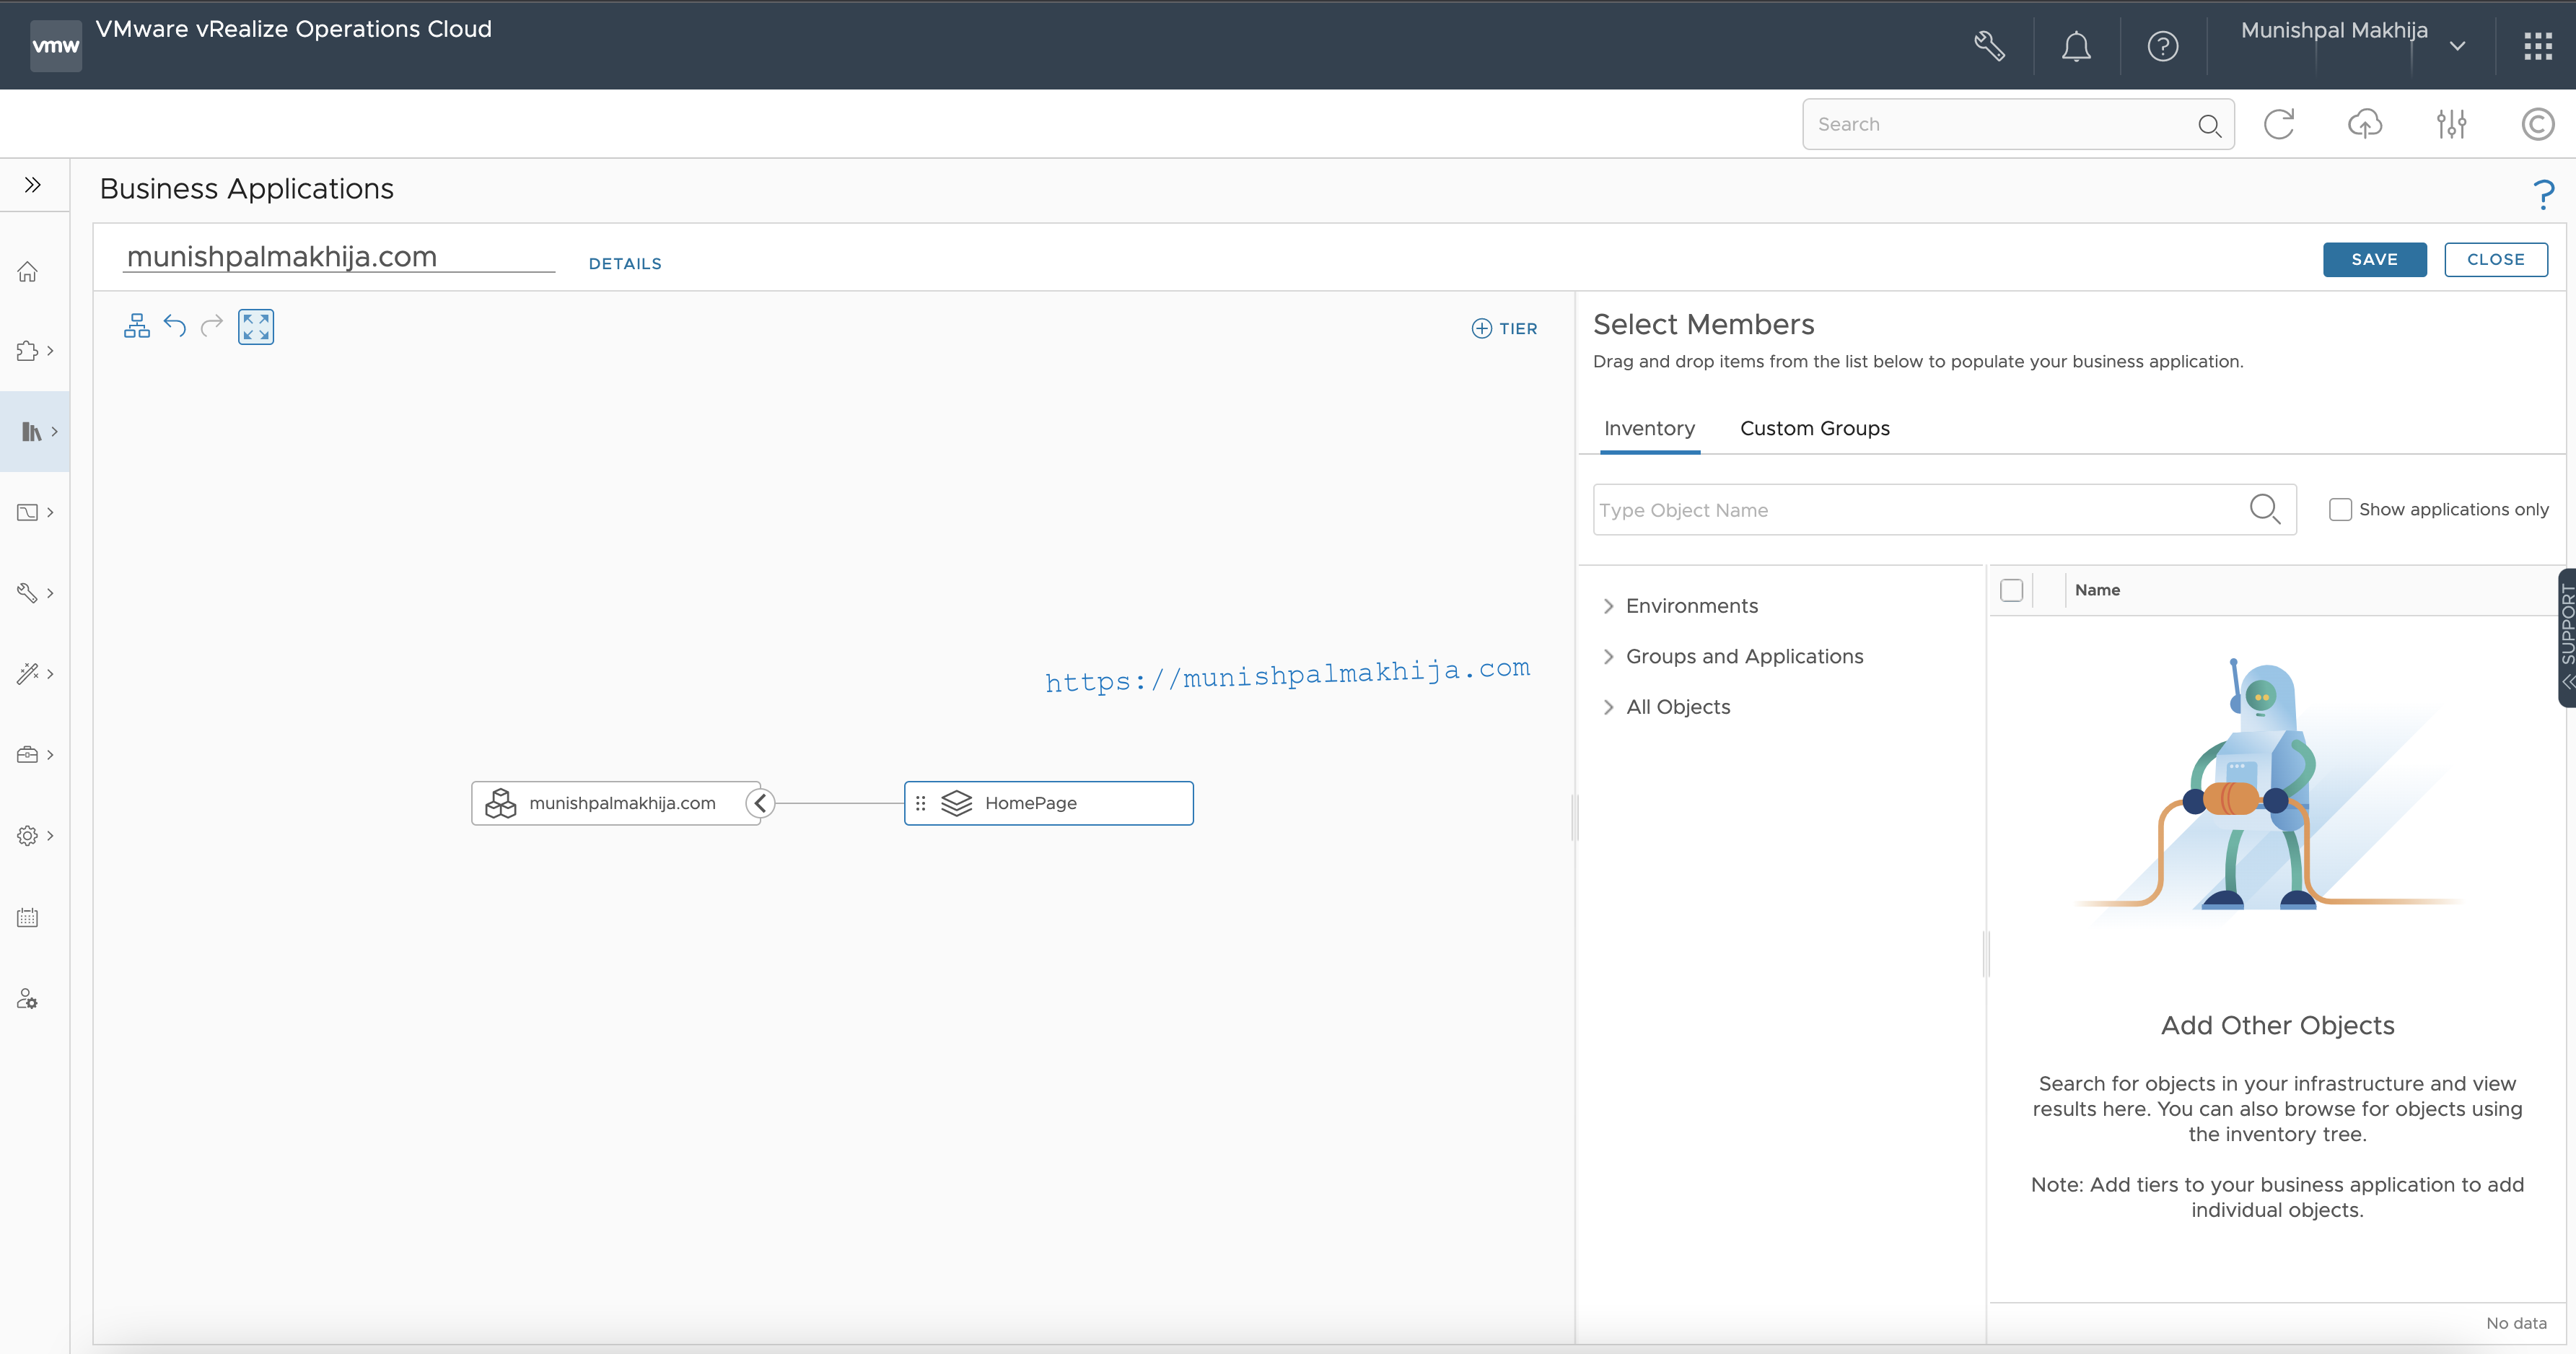Click the Business Applications heading
The height and width of the screenshot is (1354, 2576).
(246, 188)
